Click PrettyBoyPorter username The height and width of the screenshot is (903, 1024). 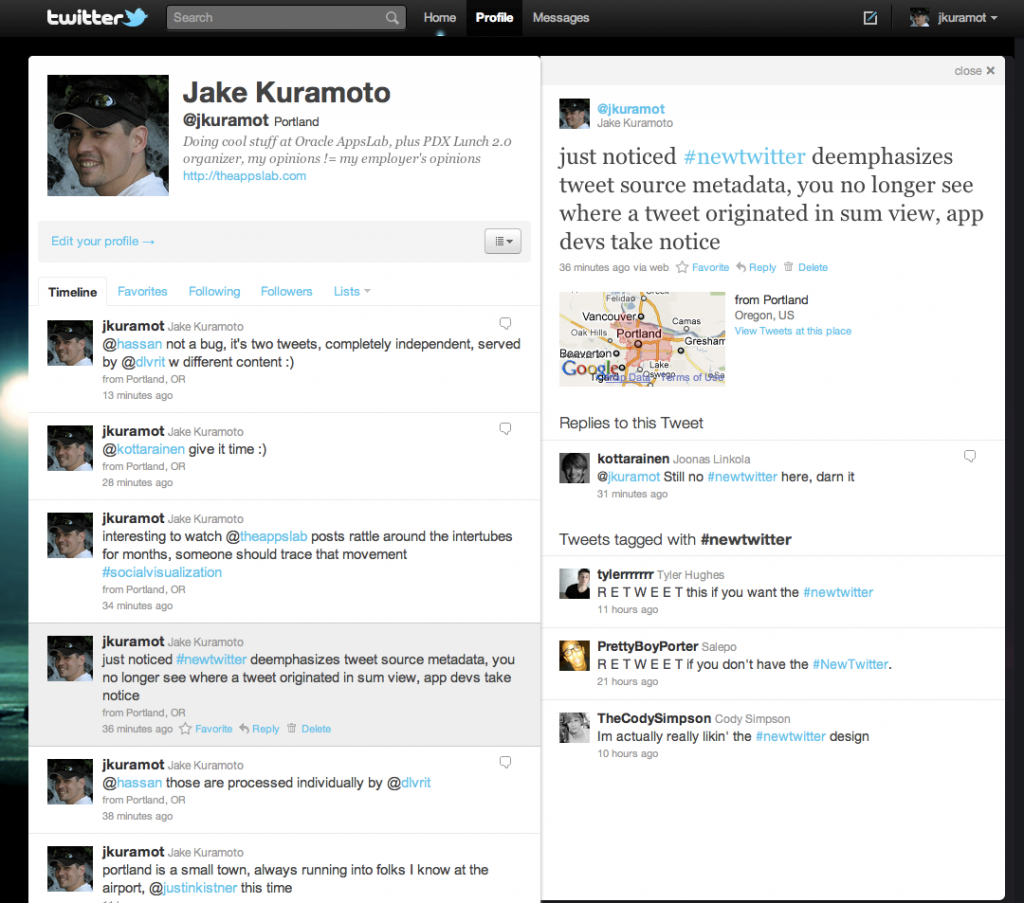(x=648, y=646)
